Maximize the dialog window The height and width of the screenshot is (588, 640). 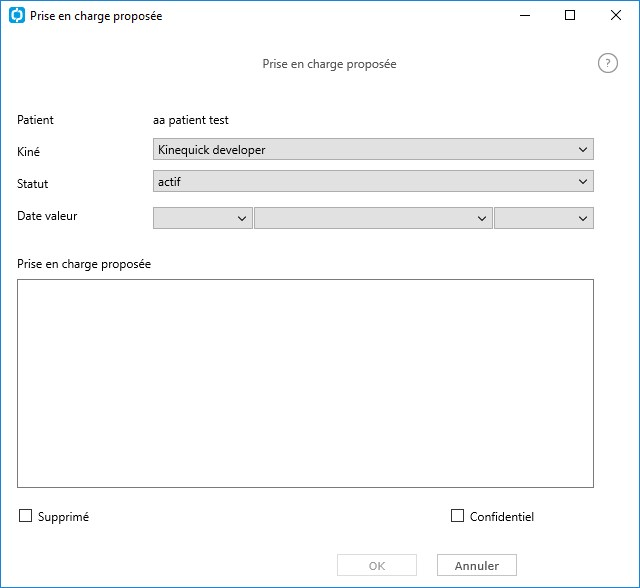click(x=570, y=16)
